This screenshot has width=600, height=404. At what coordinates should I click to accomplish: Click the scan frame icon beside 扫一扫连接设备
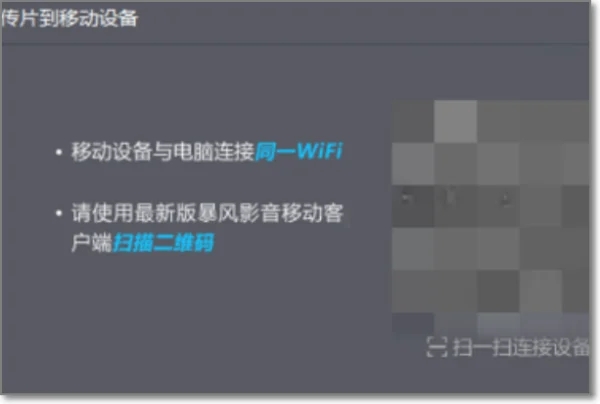(x=437, y=347)
